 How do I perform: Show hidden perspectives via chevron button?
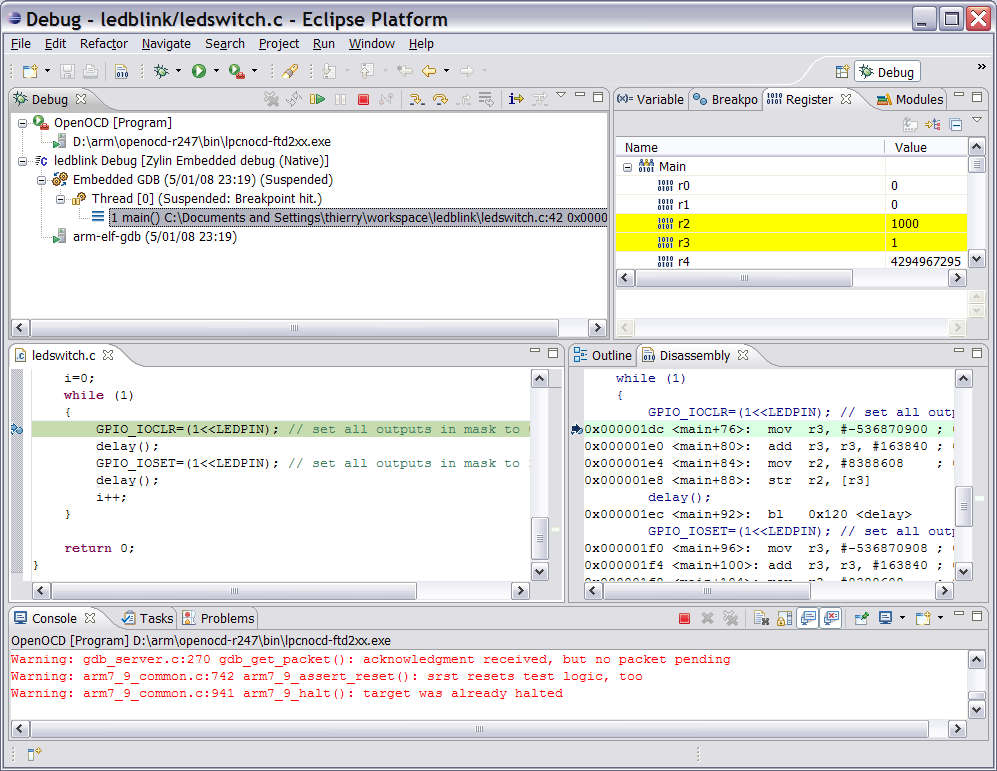point(981,67)
